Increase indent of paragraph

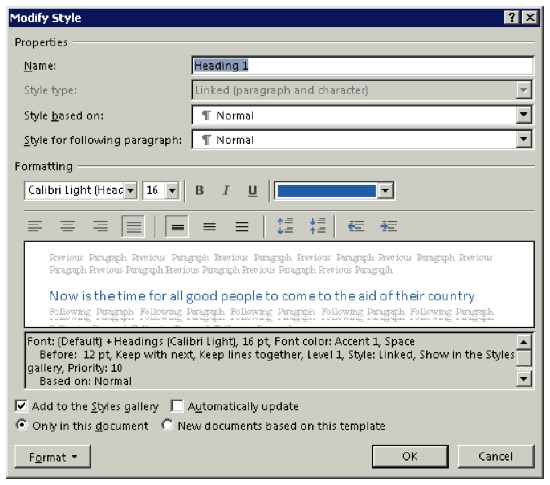(388, 226)
